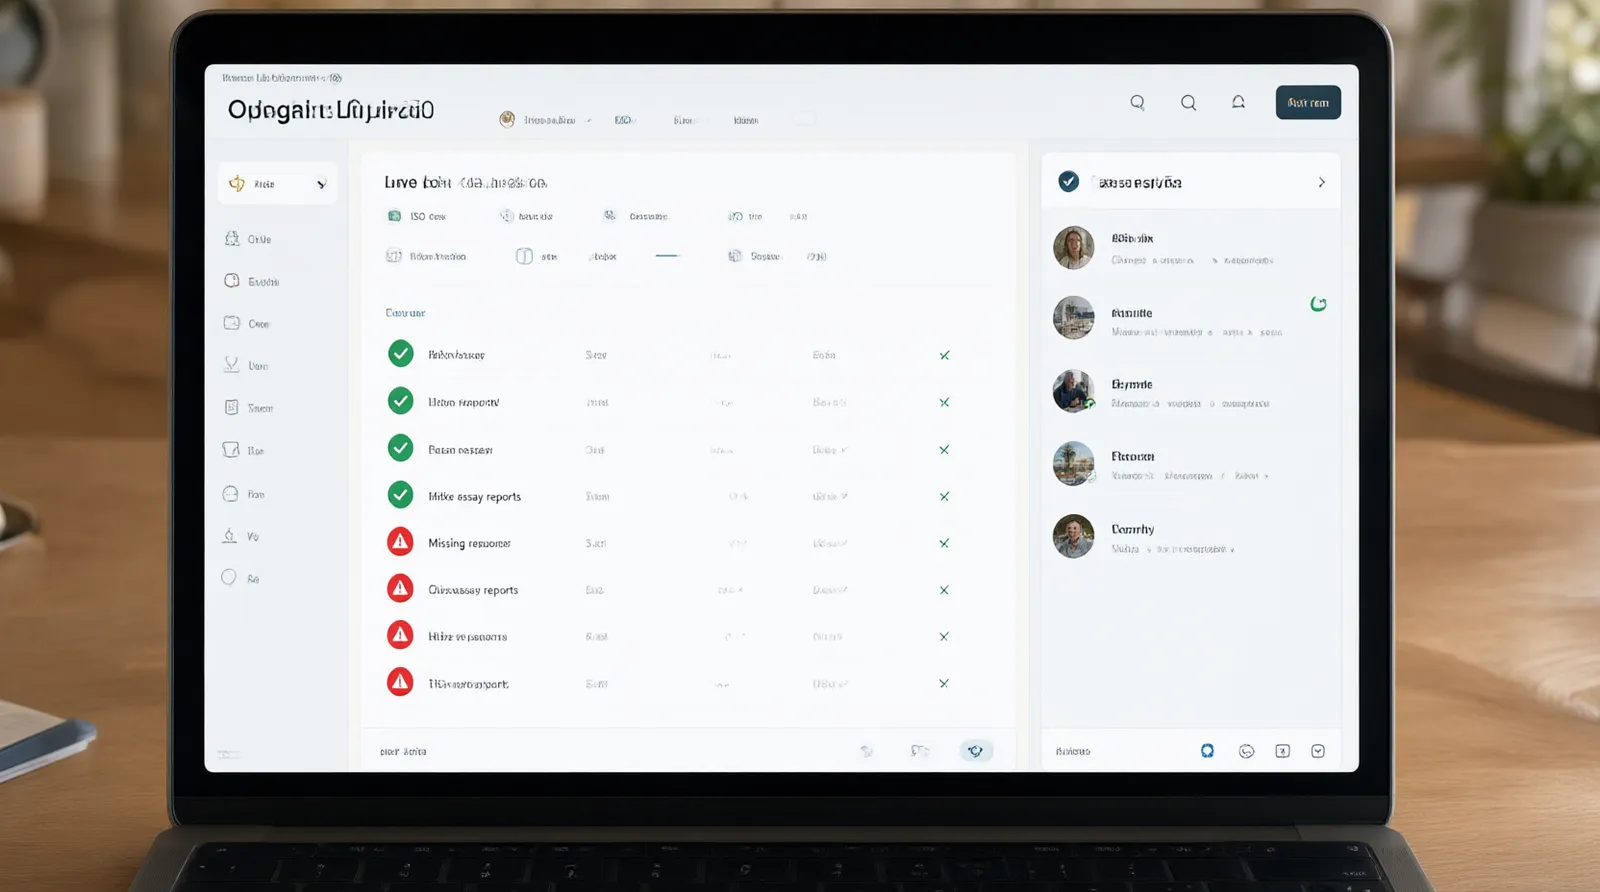1600x892 pixels.
Task: Tick the checkbox icon in right panel footer
Action: (x=1318, y=751)
